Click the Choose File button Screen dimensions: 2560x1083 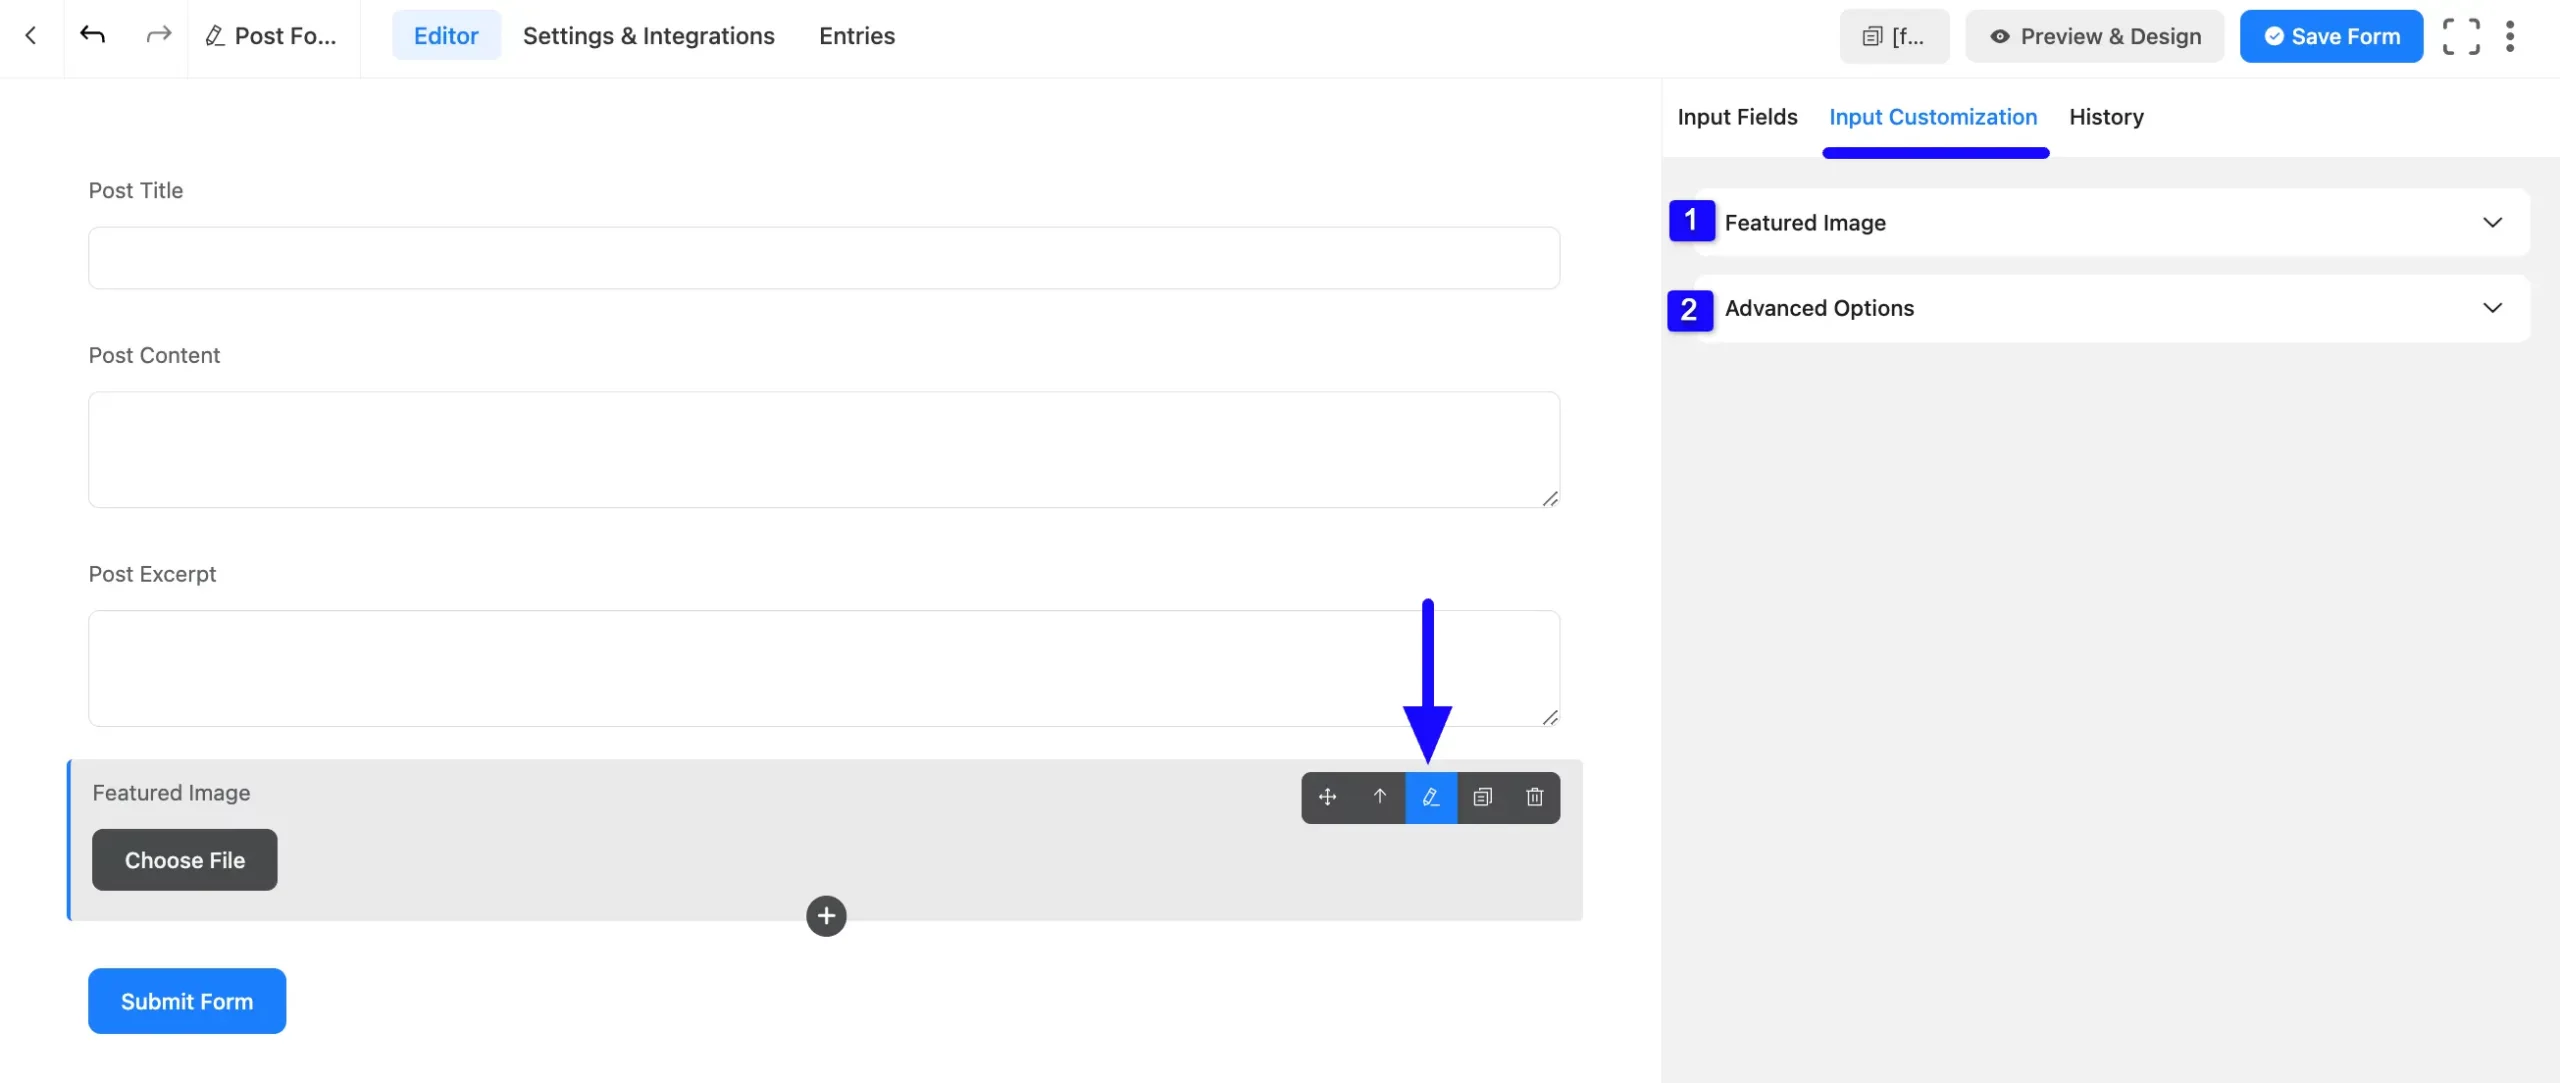185,860
